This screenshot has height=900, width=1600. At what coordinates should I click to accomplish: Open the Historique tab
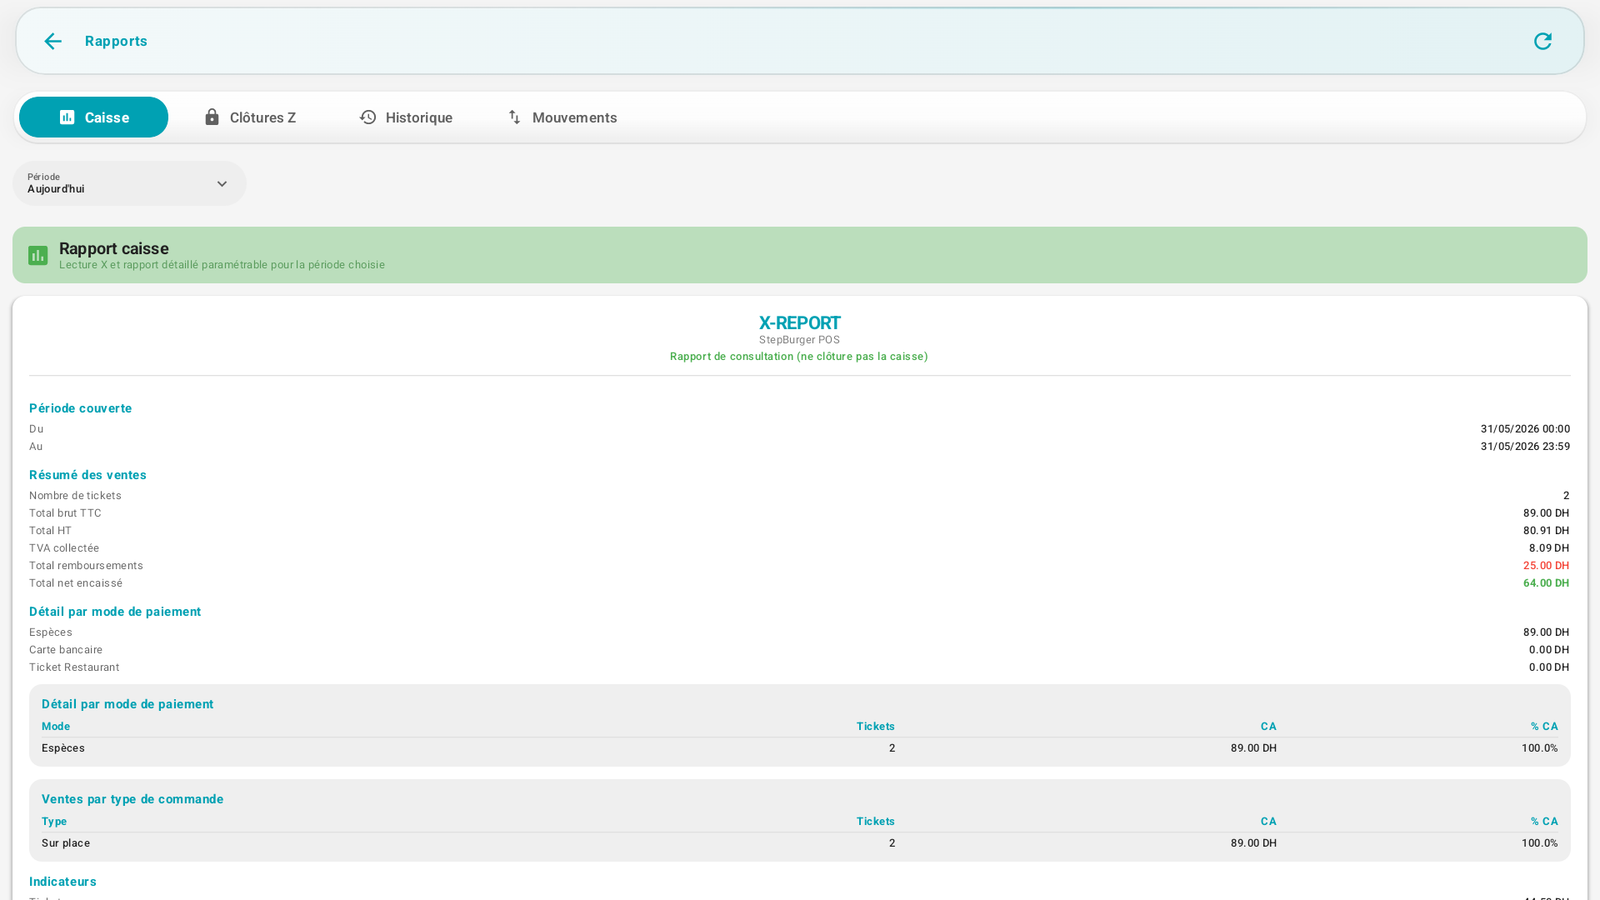tap(406, 117)
